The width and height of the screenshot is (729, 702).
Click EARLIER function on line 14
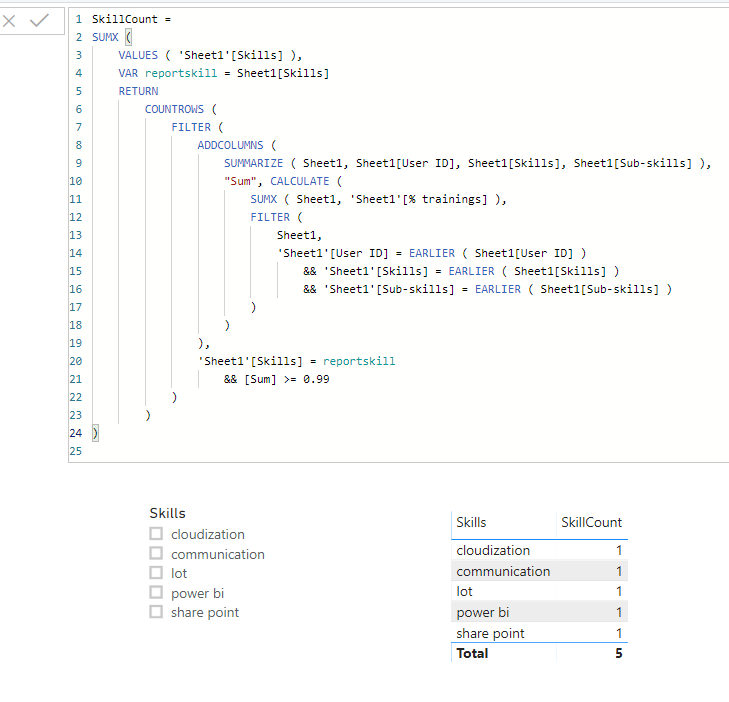[x=432, y=253]
